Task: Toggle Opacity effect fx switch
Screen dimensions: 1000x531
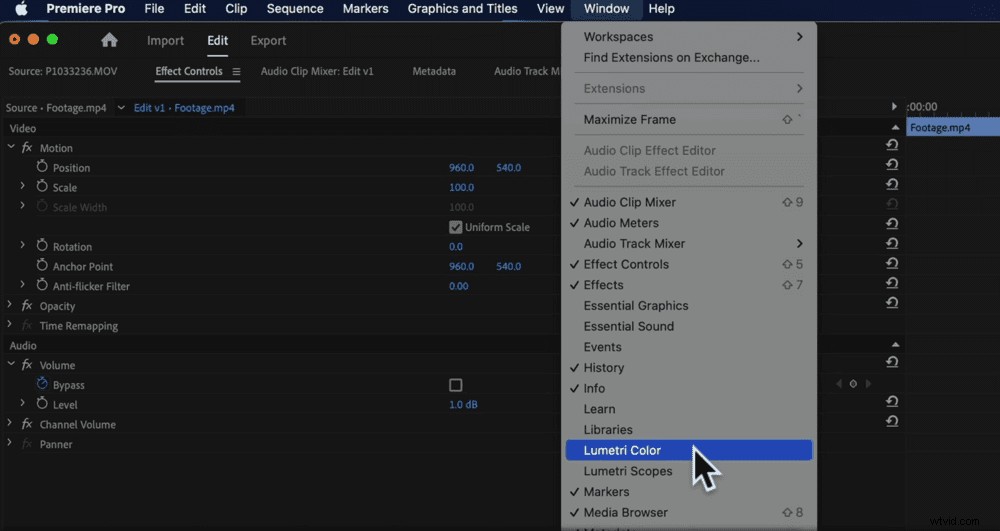Action: 27,306
